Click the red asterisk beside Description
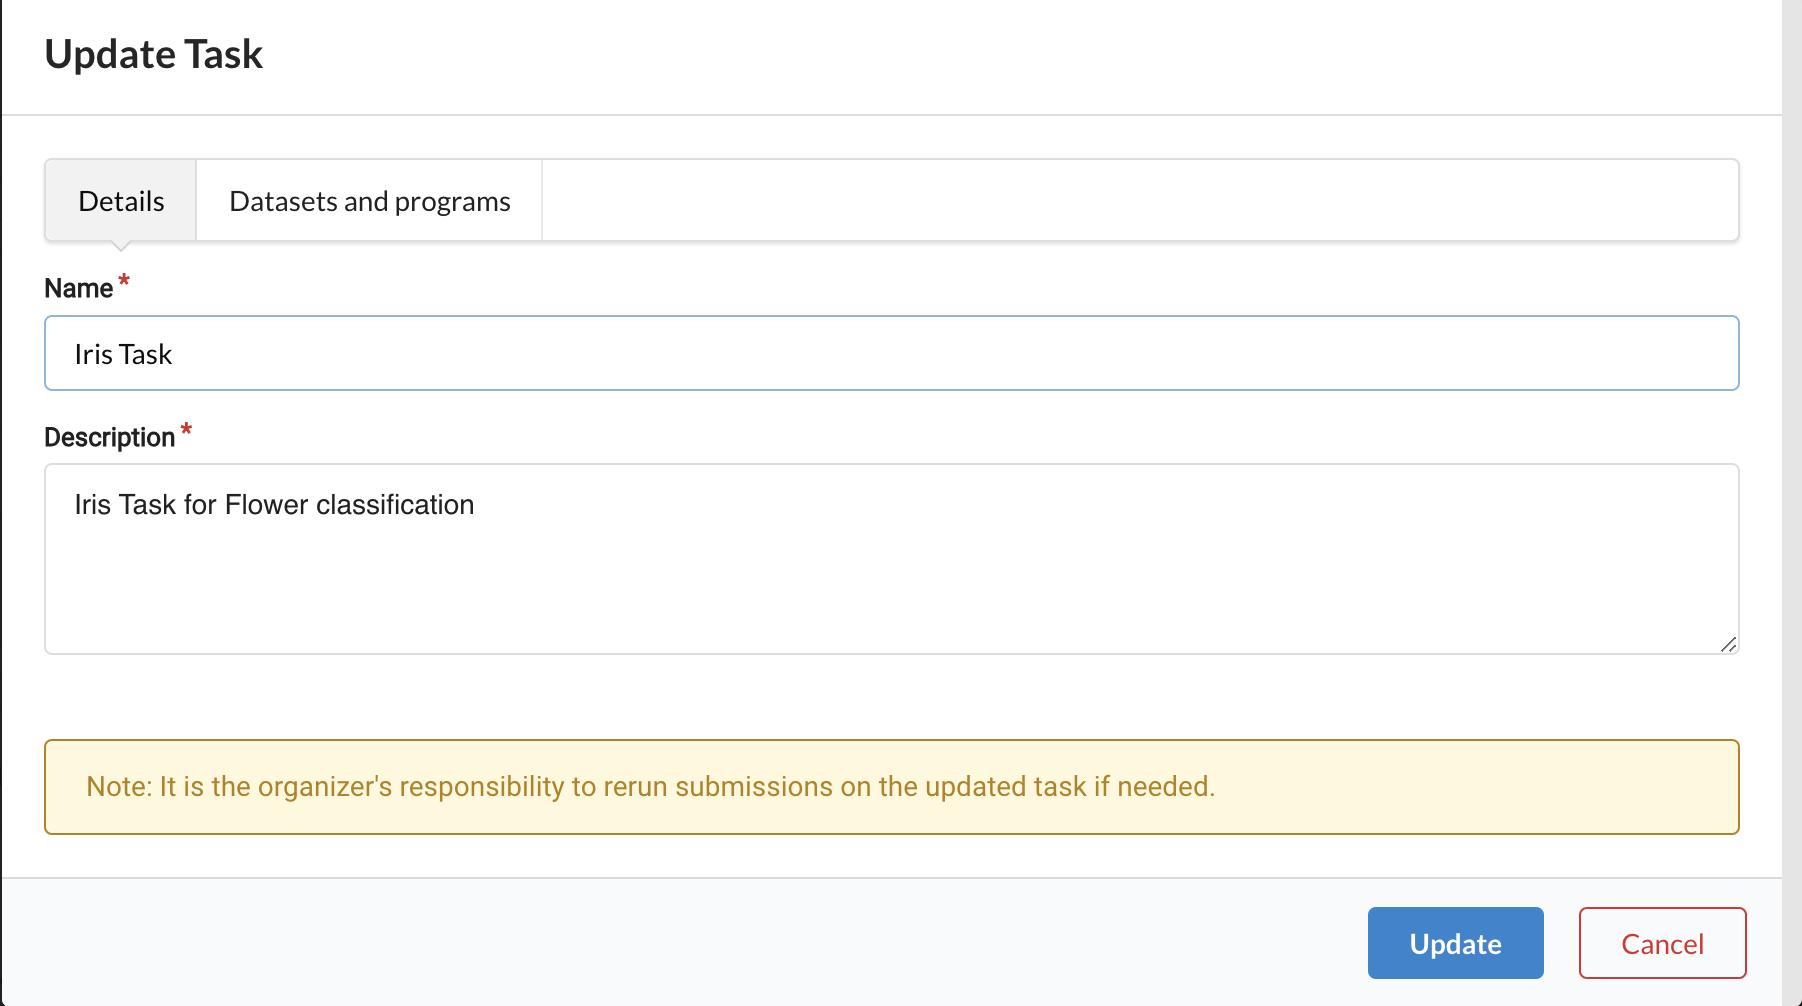 tap(186, 431)
